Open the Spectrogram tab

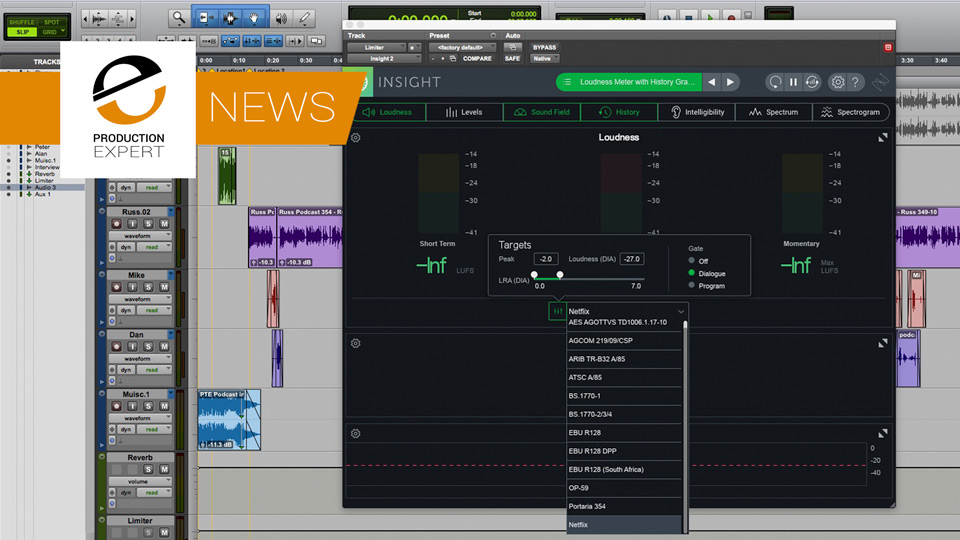point(851,112)
